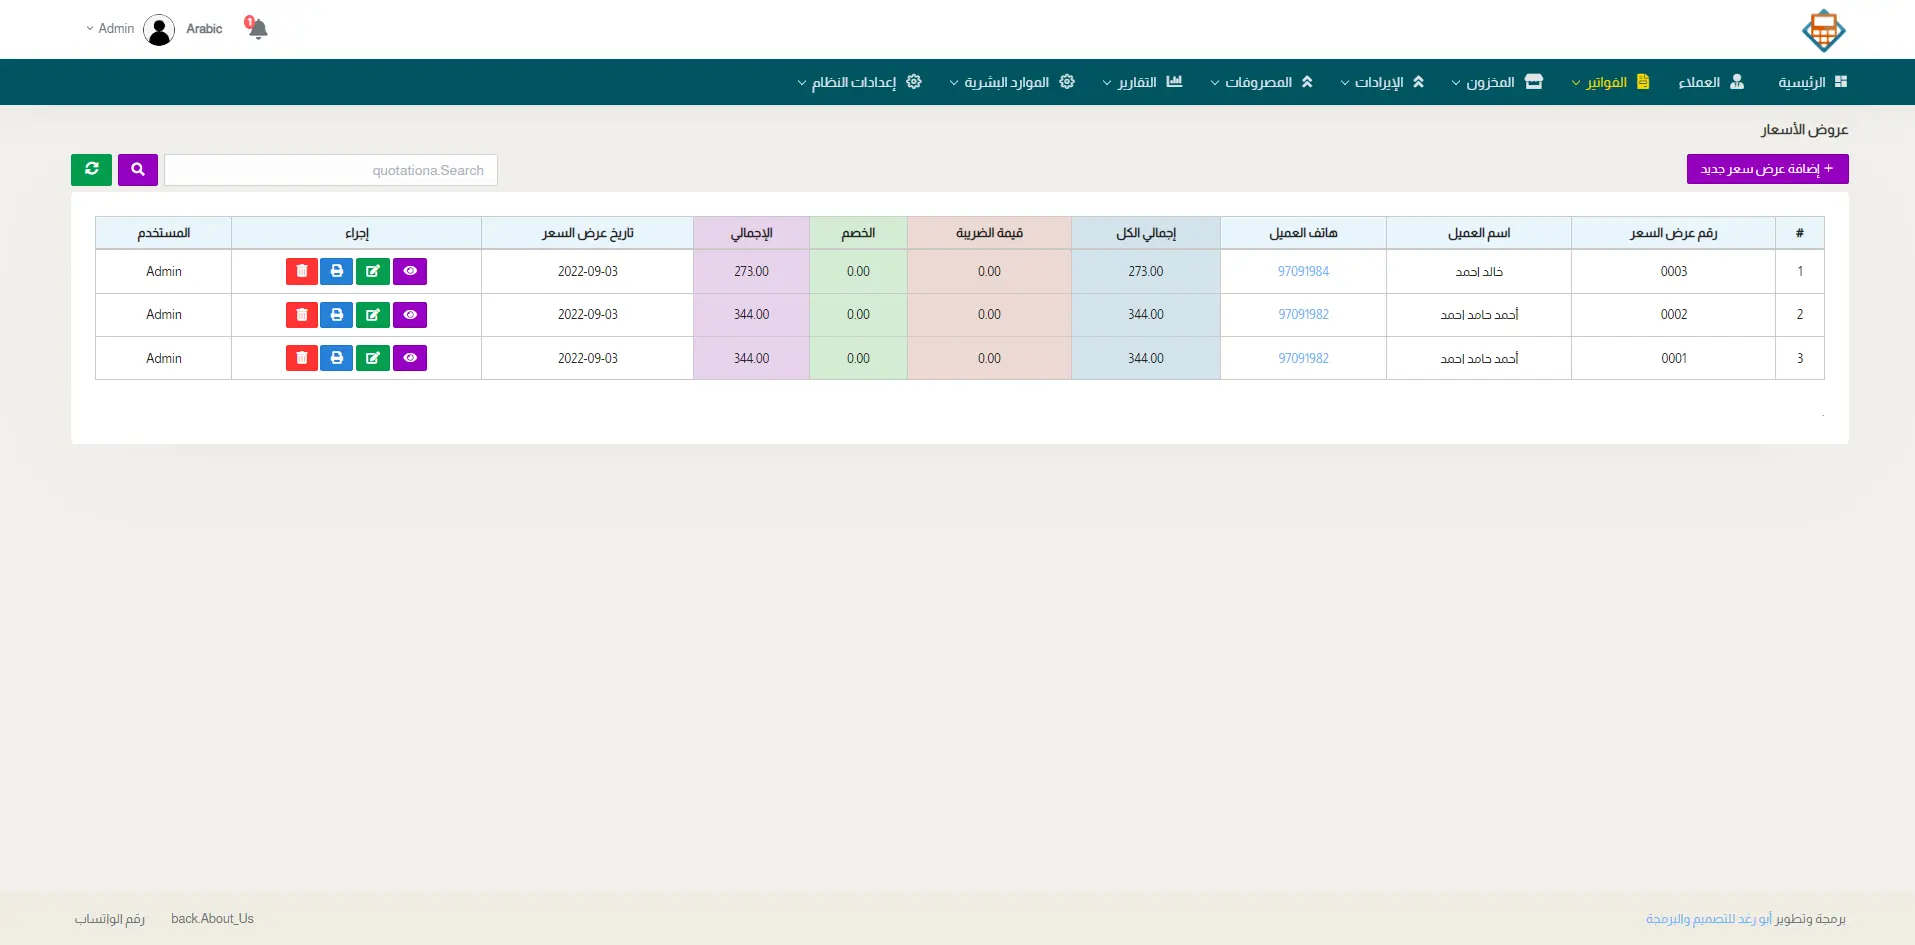Screen dimensions: 1915x945
Task: Open customer phone link 97091984
Action: click(1303, 271)
